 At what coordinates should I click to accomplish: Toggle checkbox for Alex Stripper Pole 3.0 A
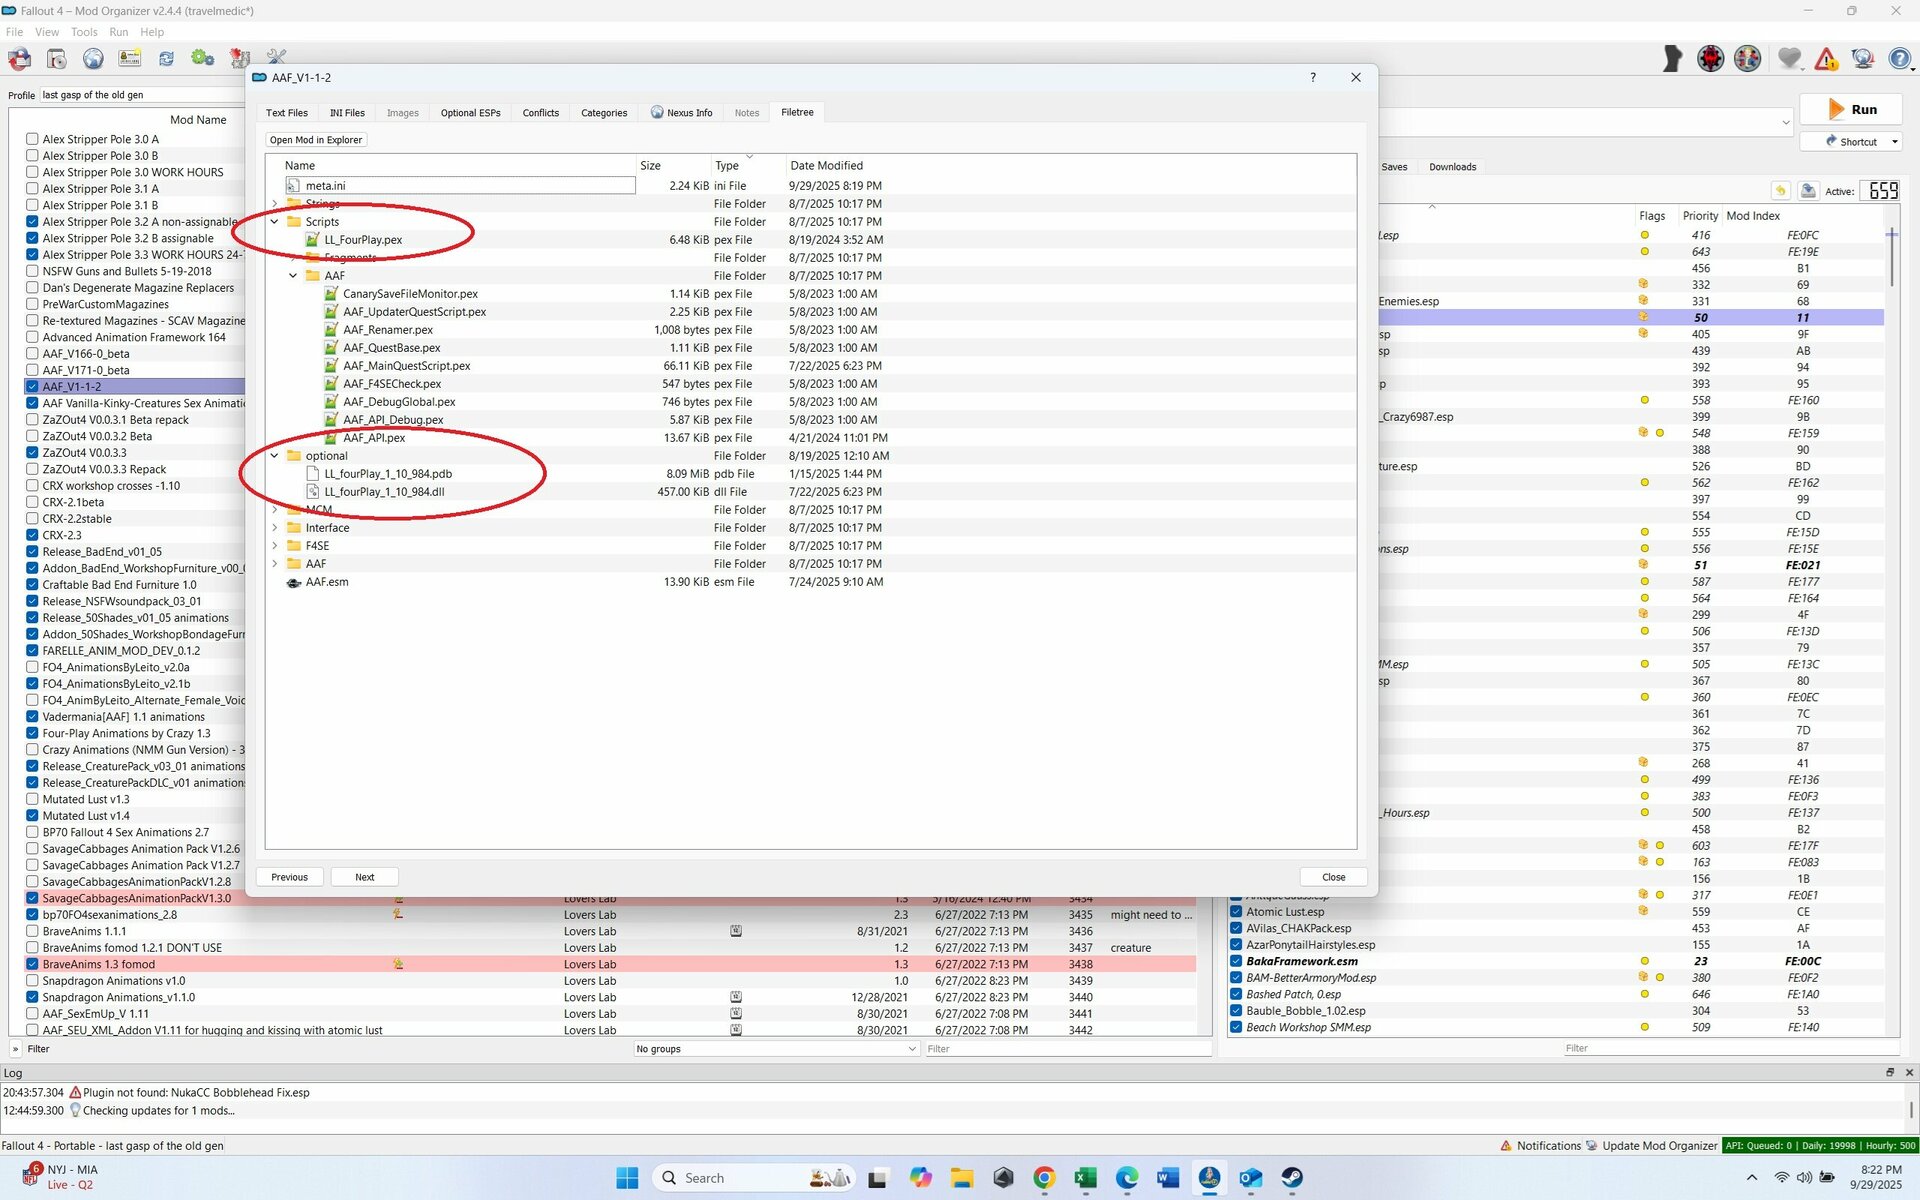pyautogui.click(x=32, y=139)
